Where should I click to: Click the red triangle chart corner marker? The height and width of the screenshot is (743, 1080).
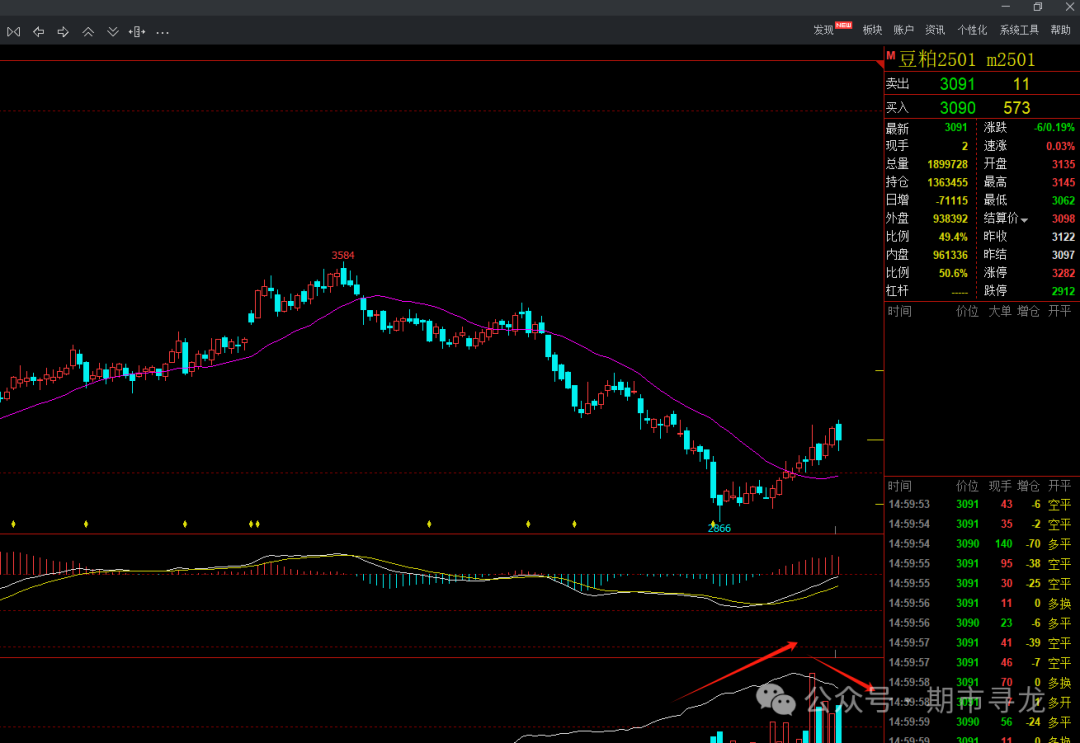coord(880,64)
